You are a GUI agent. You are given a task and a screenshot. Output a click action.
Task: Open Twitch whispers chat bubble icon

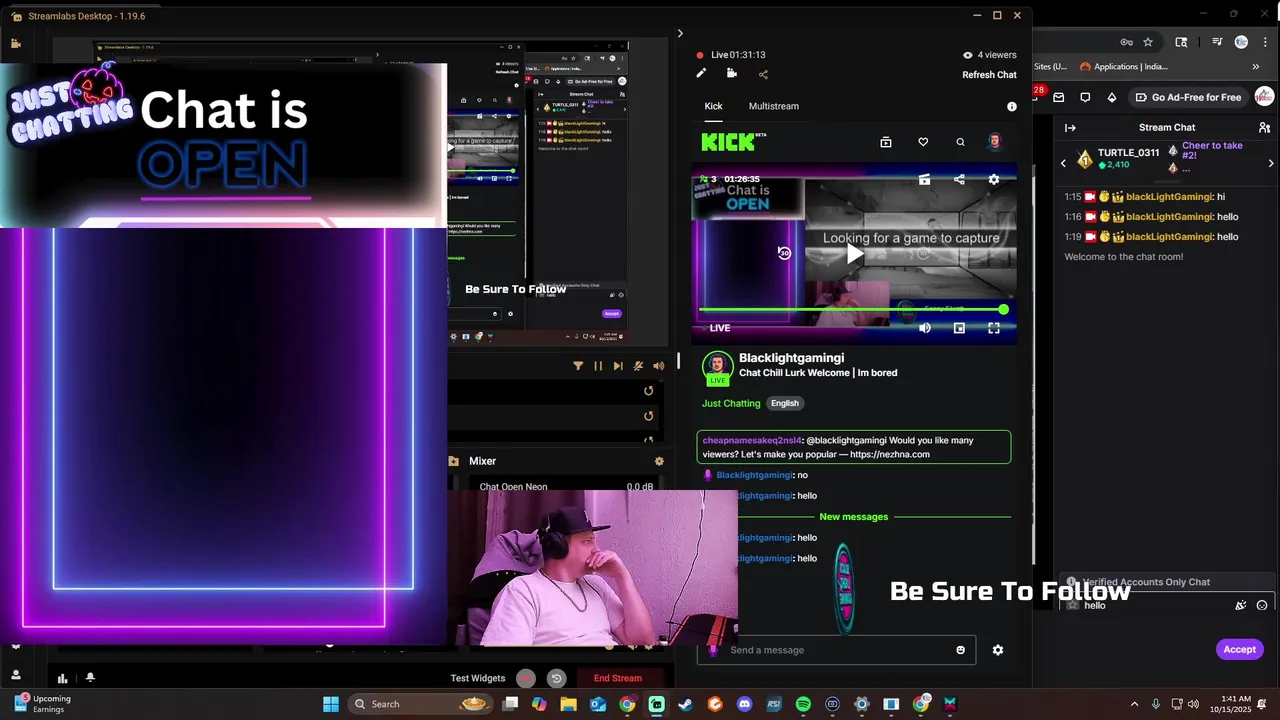[x=1085, y=97]
